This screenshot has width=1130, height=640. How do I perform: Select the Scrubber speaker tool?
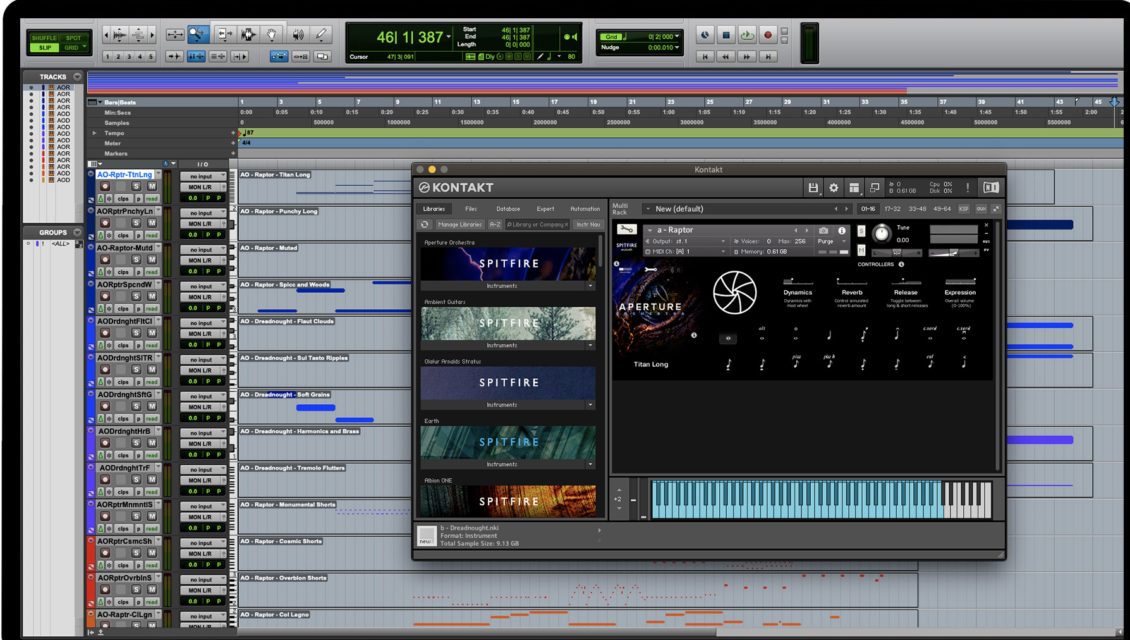point(298,35)
